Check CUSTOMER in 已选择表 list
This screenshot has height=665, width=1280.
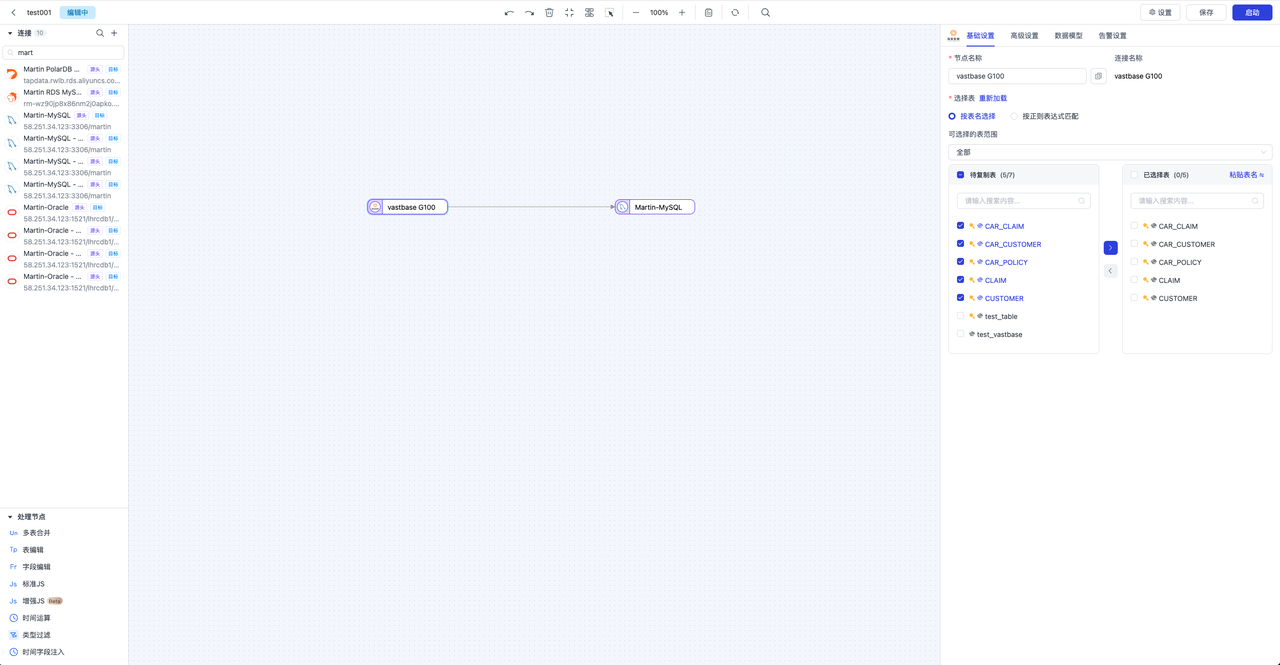(1134, 298)
